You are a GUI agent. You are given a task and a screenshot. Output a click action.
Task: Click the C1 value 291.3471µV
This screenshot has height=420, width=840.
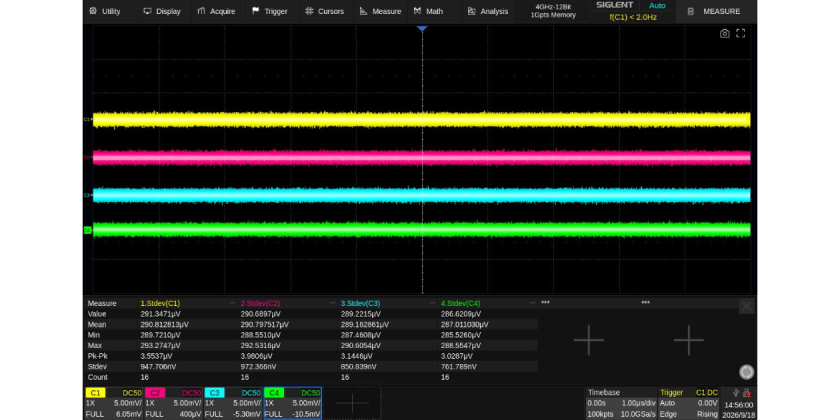160,314
